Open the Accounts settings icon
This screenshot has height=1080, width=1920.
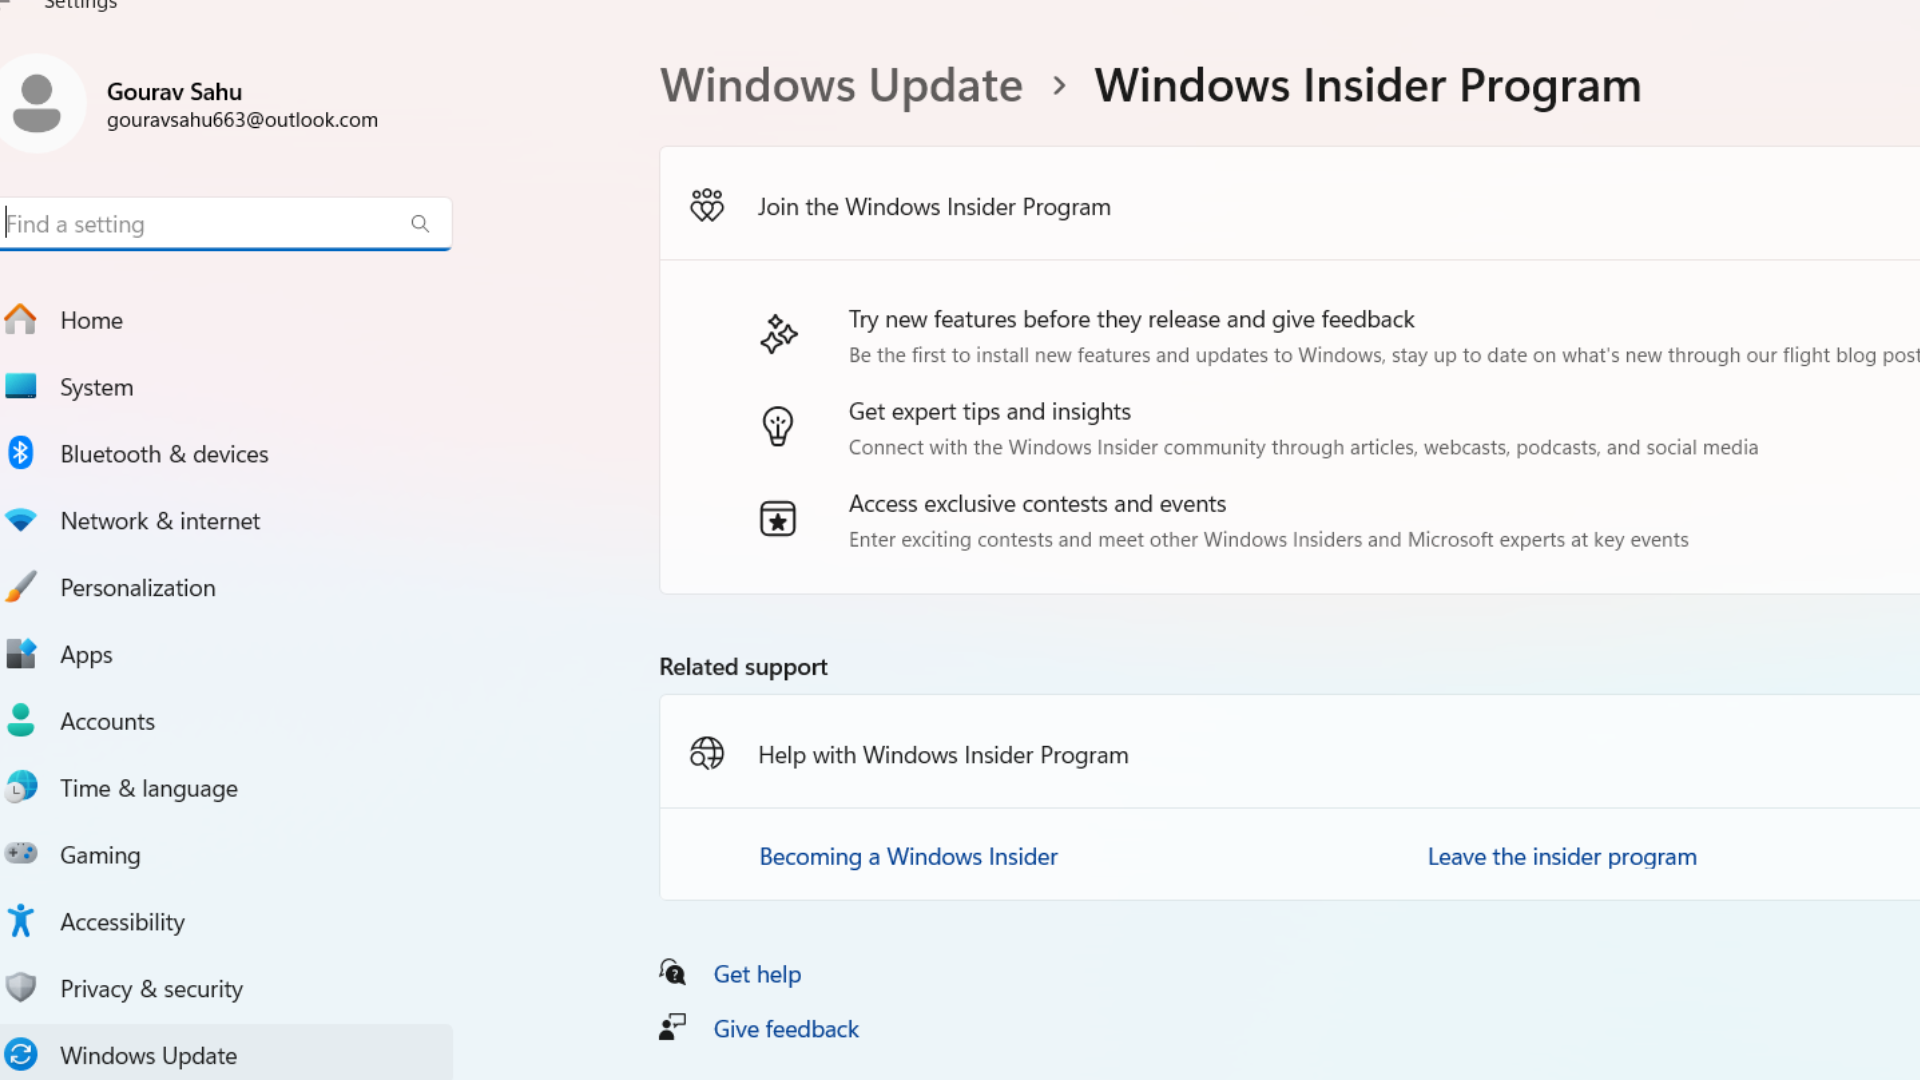22,720
